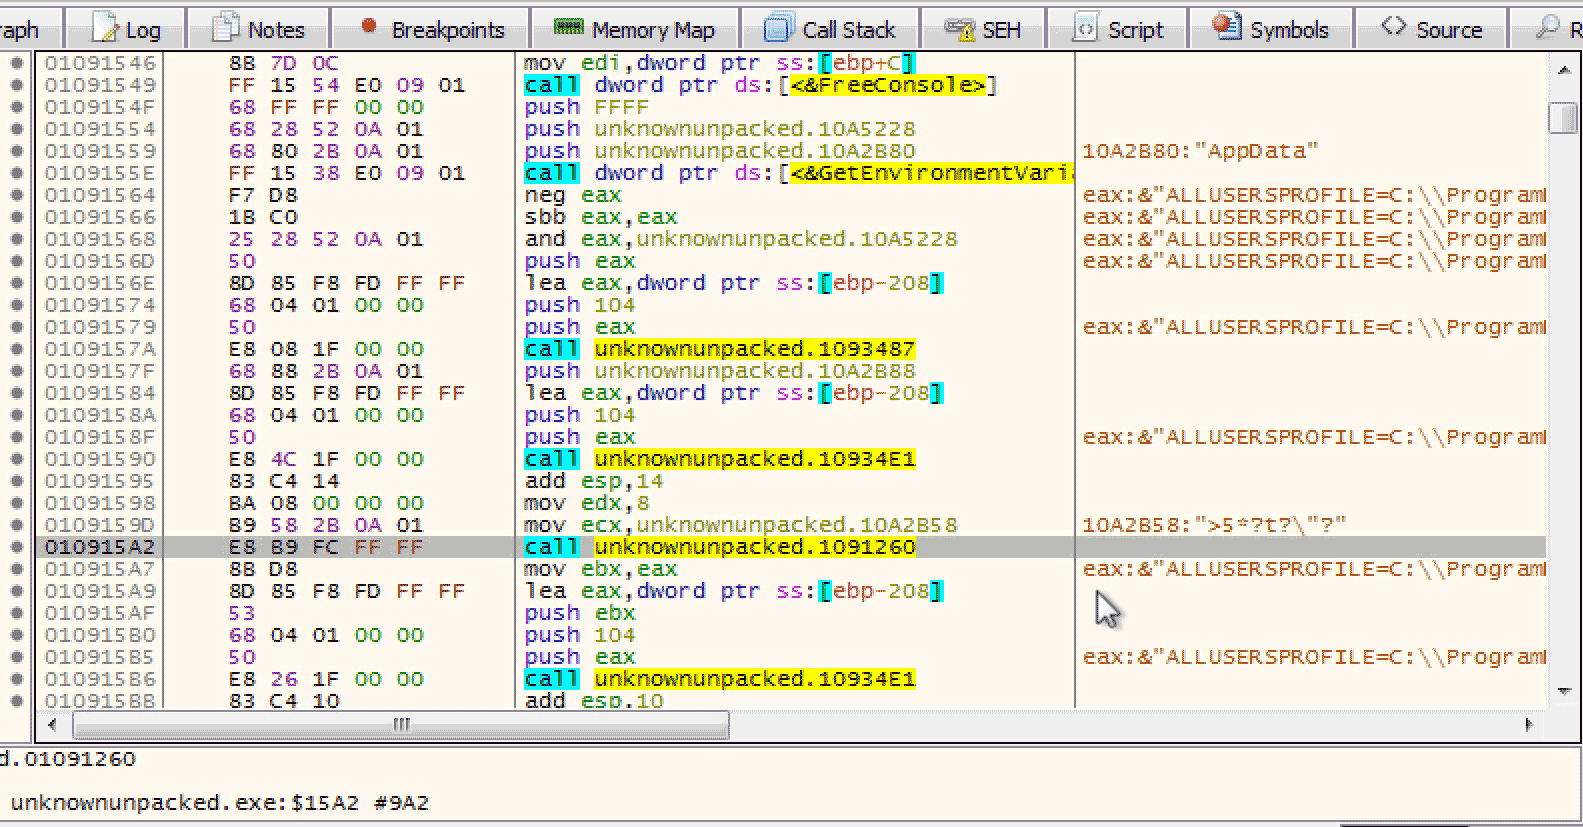This screenshot has height=827, width=1583.
Task: Click the SEH tab icon
Action: (x=960, y=29)
